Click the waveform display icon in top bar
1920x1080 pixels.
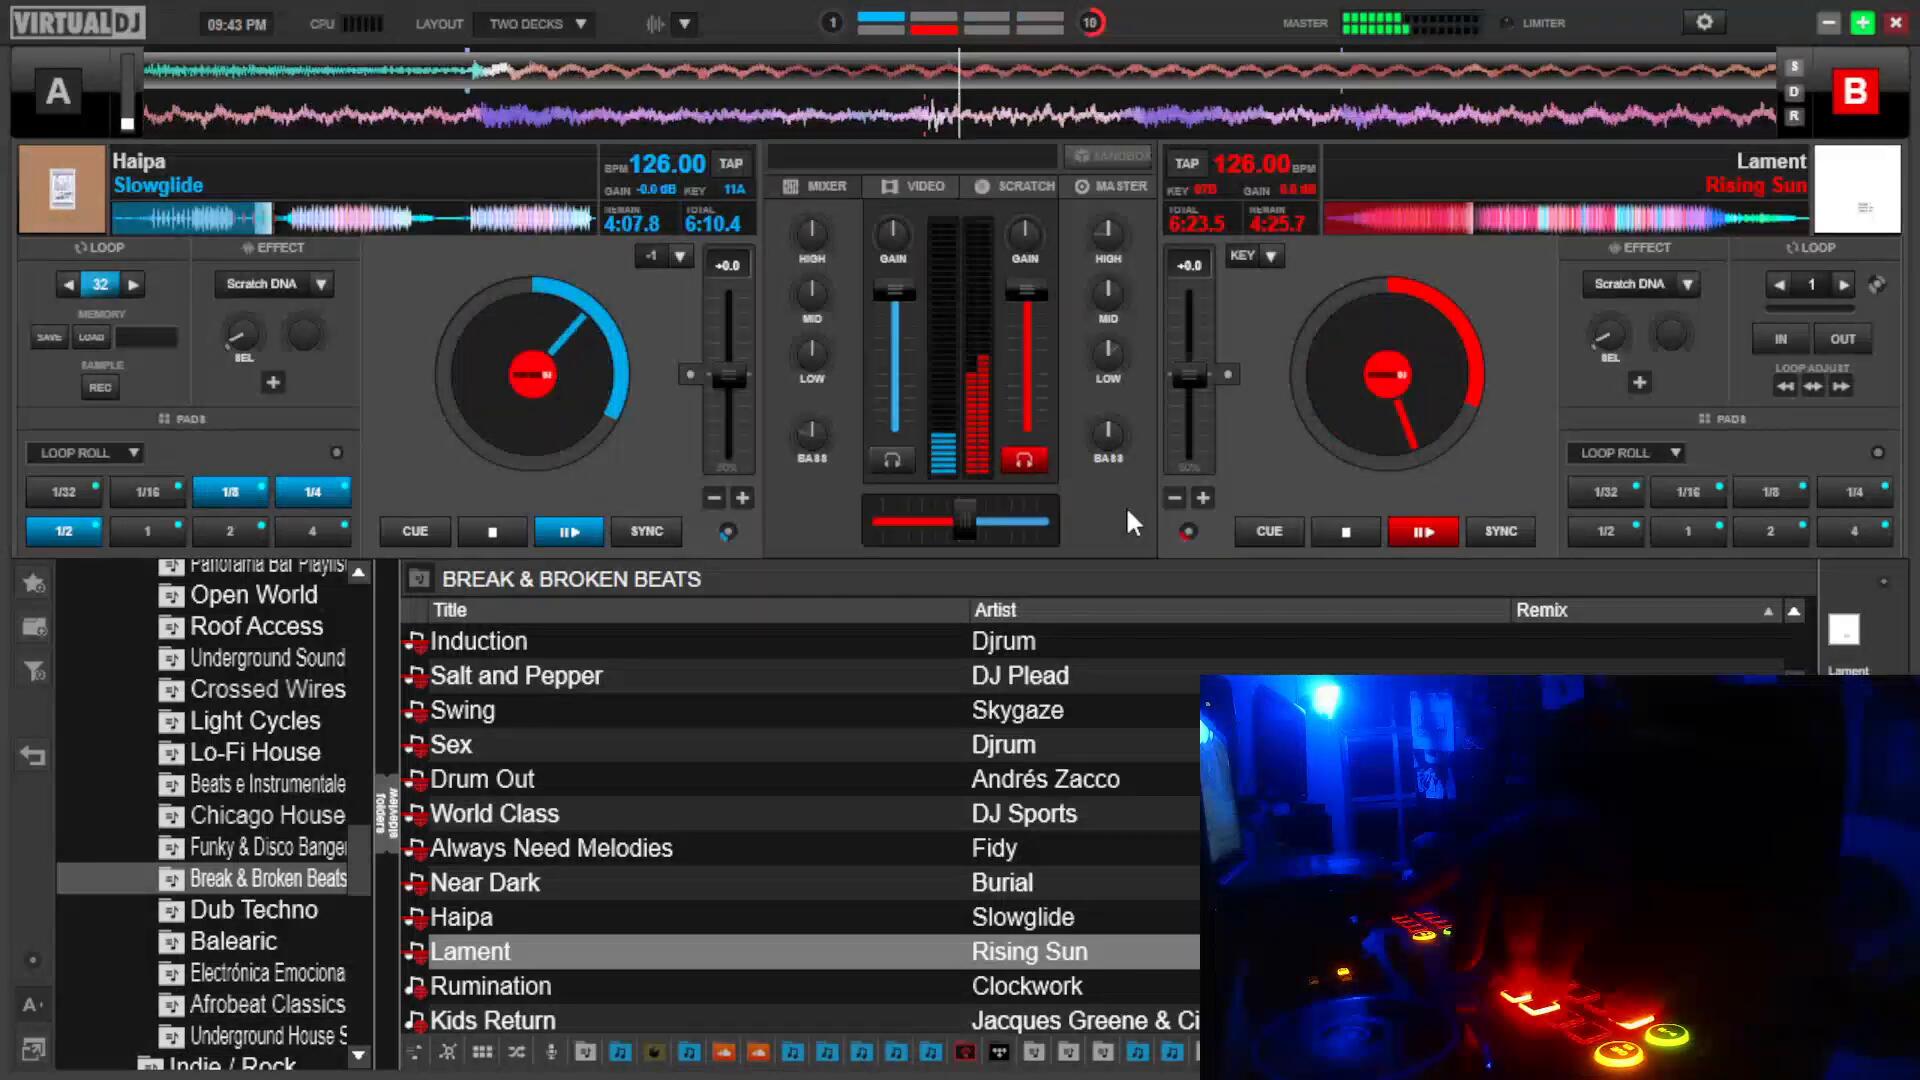(655, 23)
